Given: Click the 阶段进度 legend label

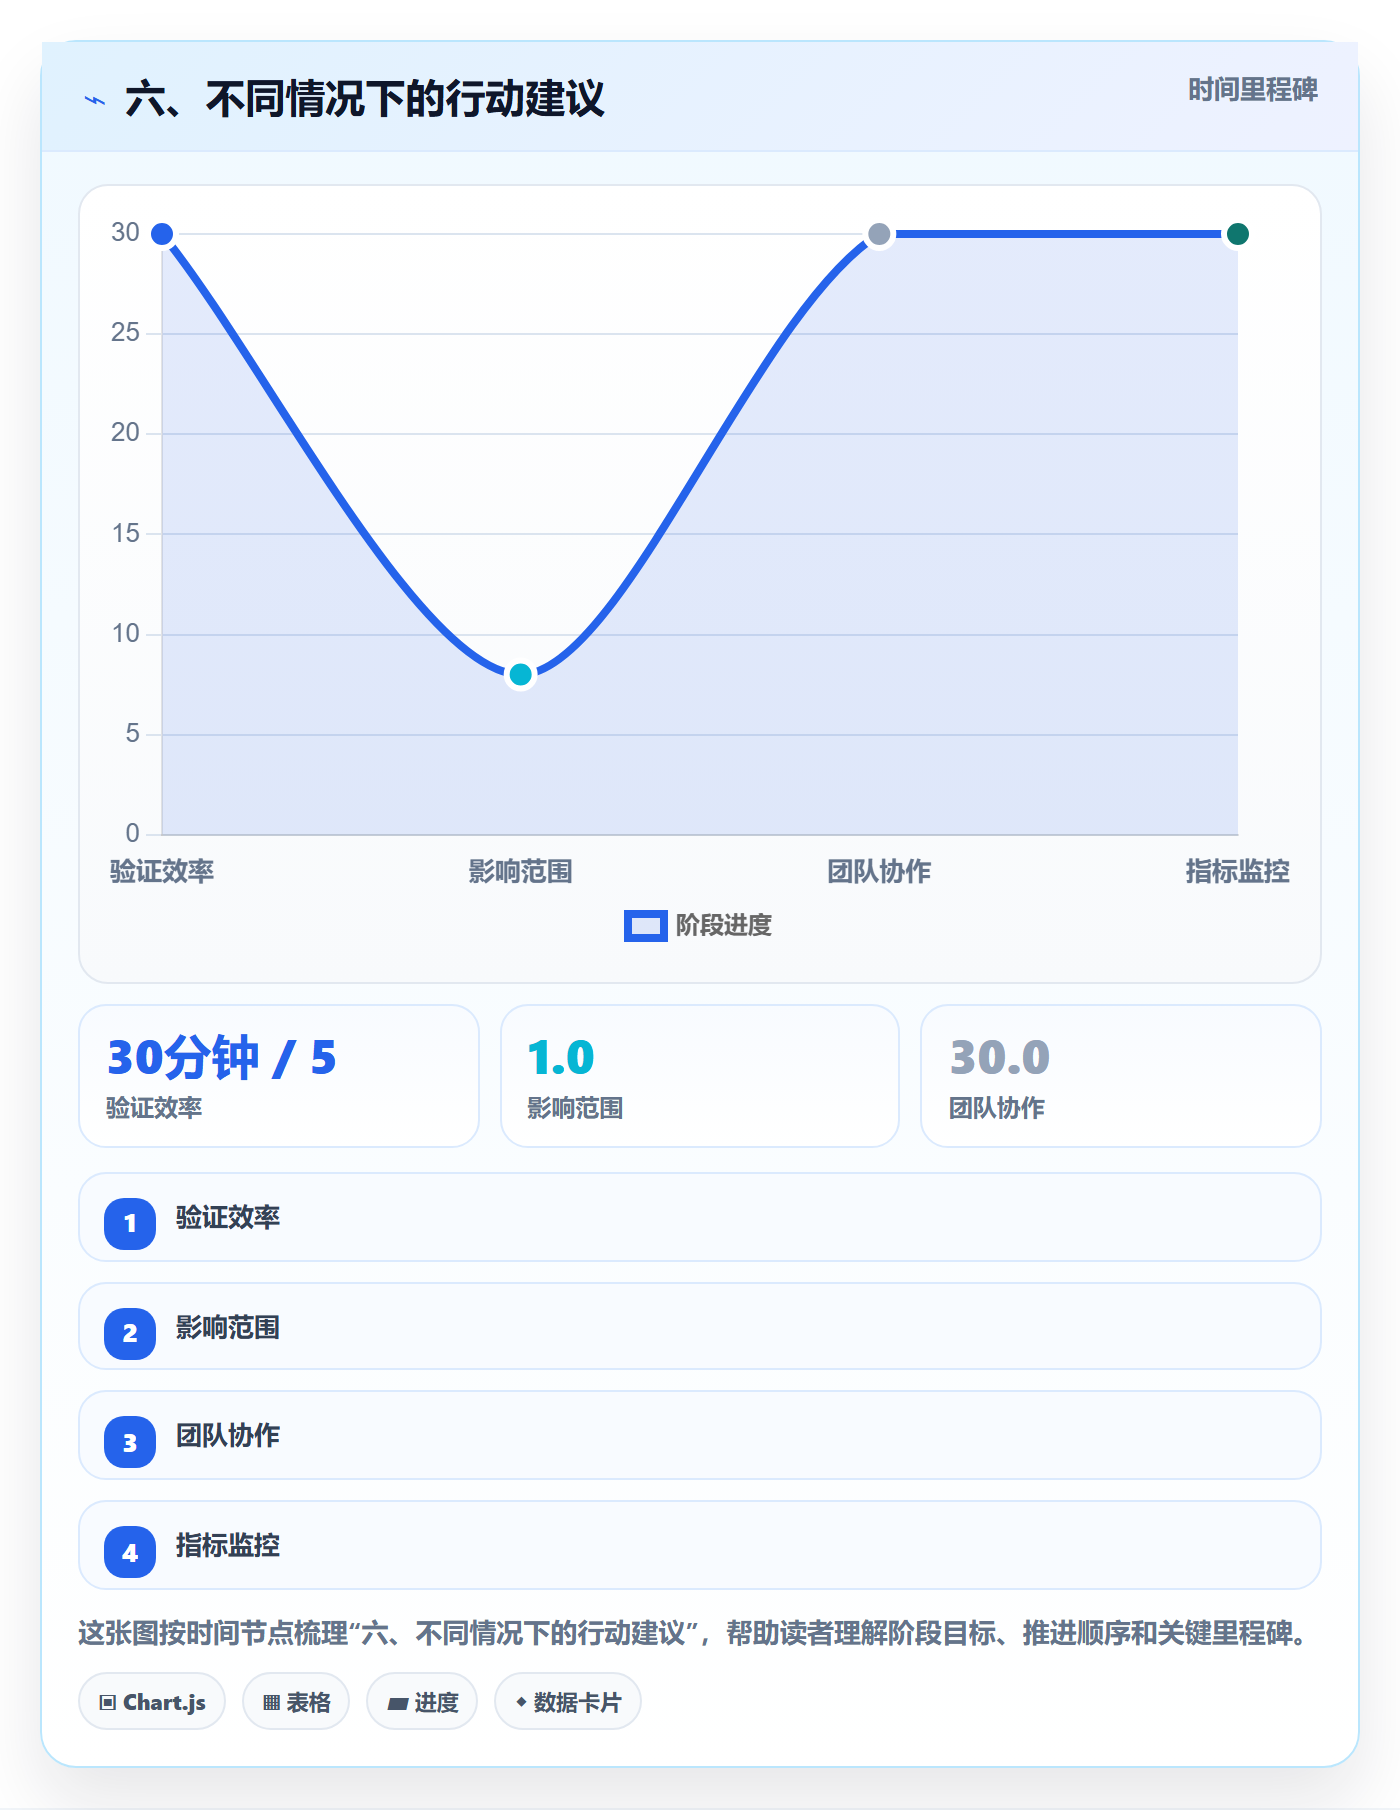Looking at the screenshot, I should (724, 926).
